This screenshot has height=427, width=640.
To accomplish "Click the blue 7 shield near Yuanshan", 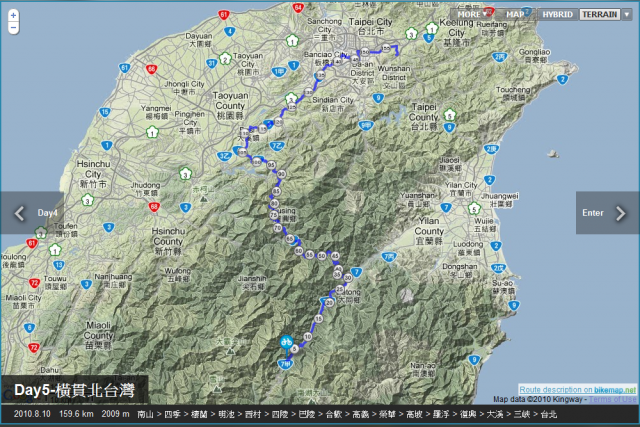I will tap(446, 208).
